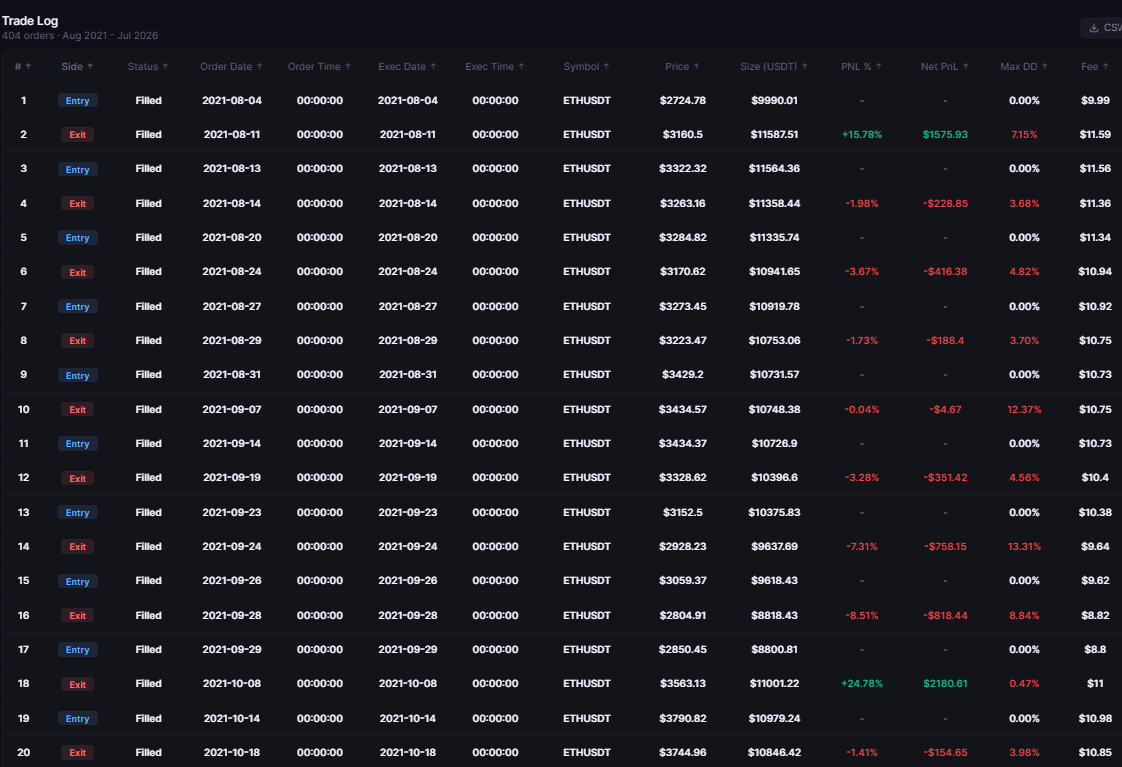Click the Exit badge in row 2

[77, 135]
